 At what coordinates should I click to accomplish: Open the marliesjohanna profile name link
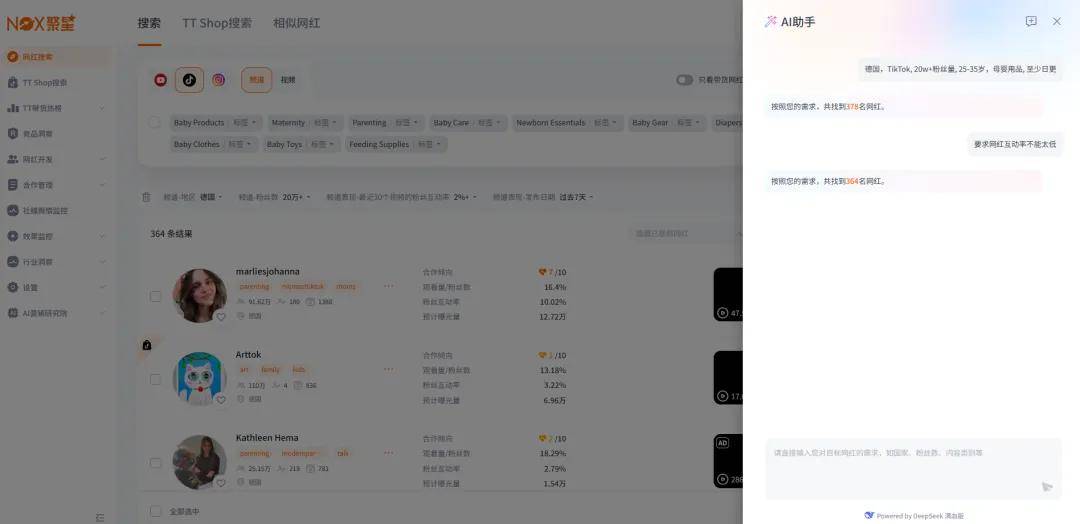(x=267, y=271)
